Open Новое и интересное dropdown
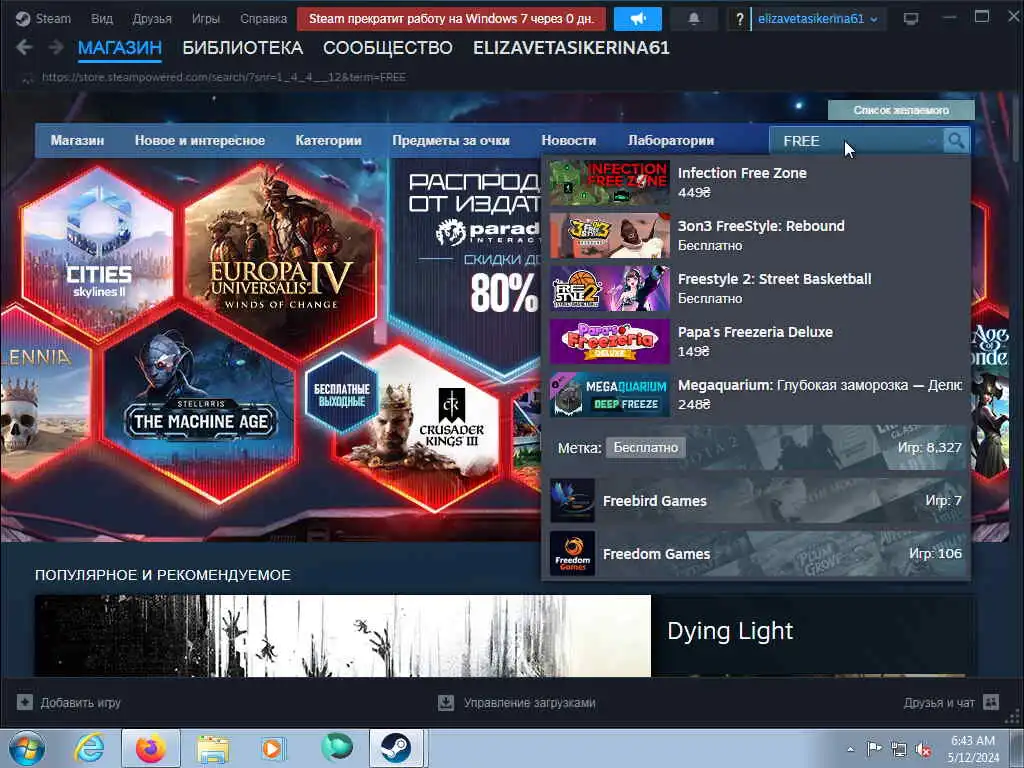 [200, 140]
